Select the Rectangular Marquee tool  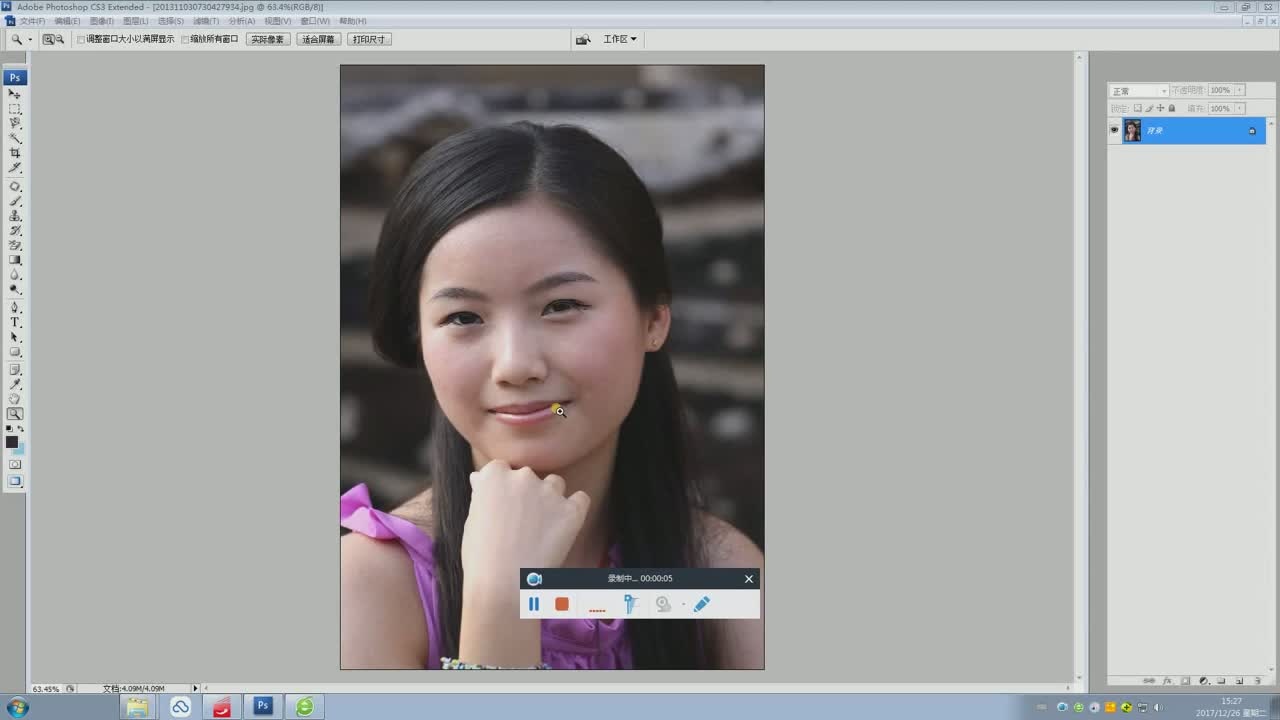pos(15,109)
